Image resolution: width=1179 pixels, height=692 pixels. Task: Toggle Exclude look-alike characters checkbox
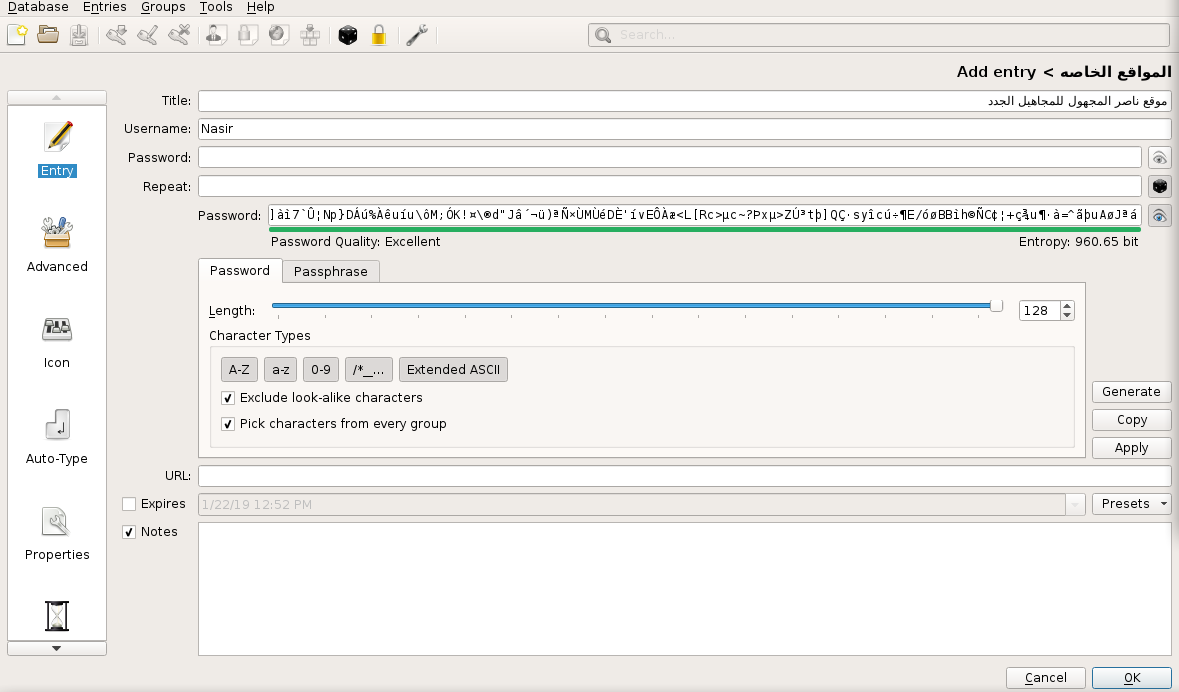228,398
